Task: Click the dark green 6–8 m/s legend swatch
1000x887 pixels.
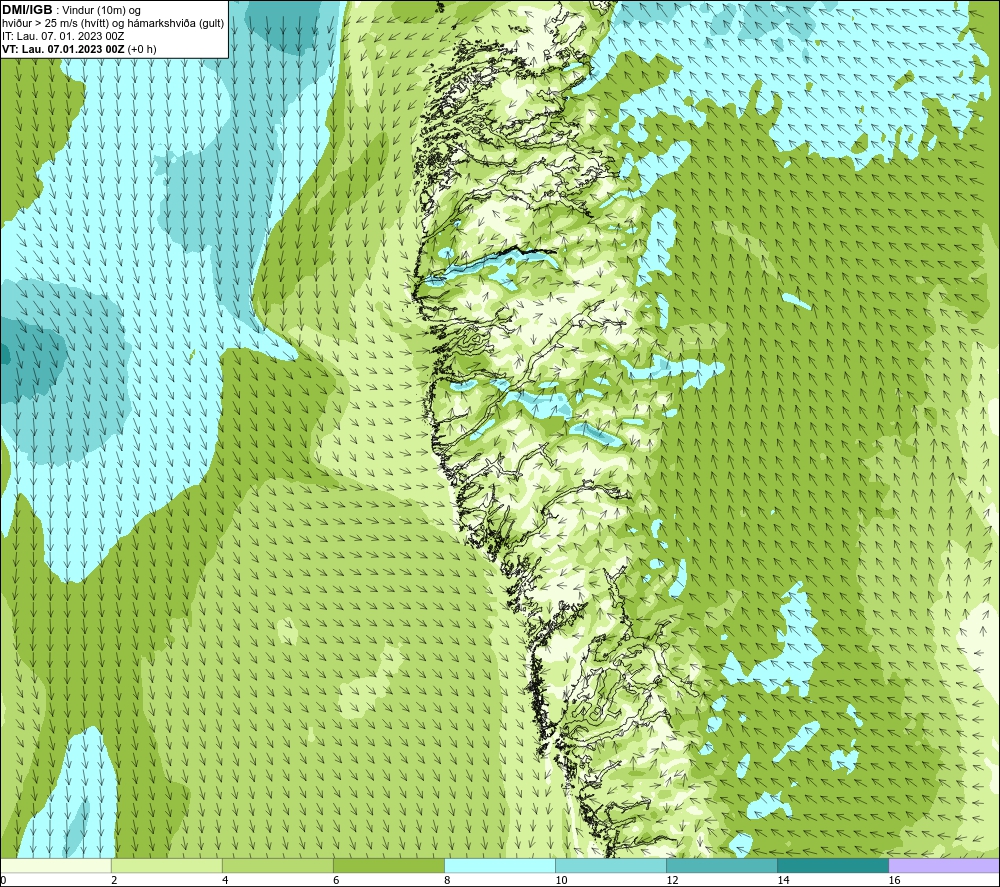Action: [389, 865]
